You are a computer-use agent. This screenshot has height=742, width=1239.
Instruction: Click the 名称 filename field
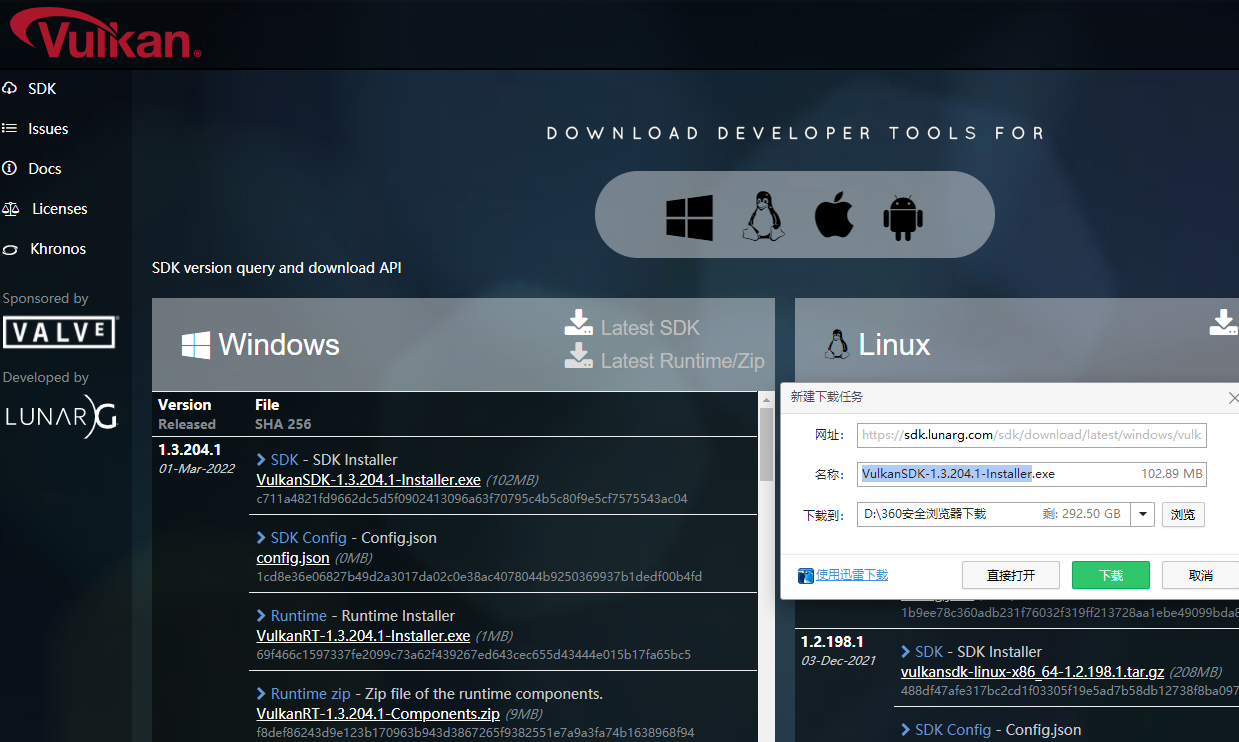pos(1031,474)
